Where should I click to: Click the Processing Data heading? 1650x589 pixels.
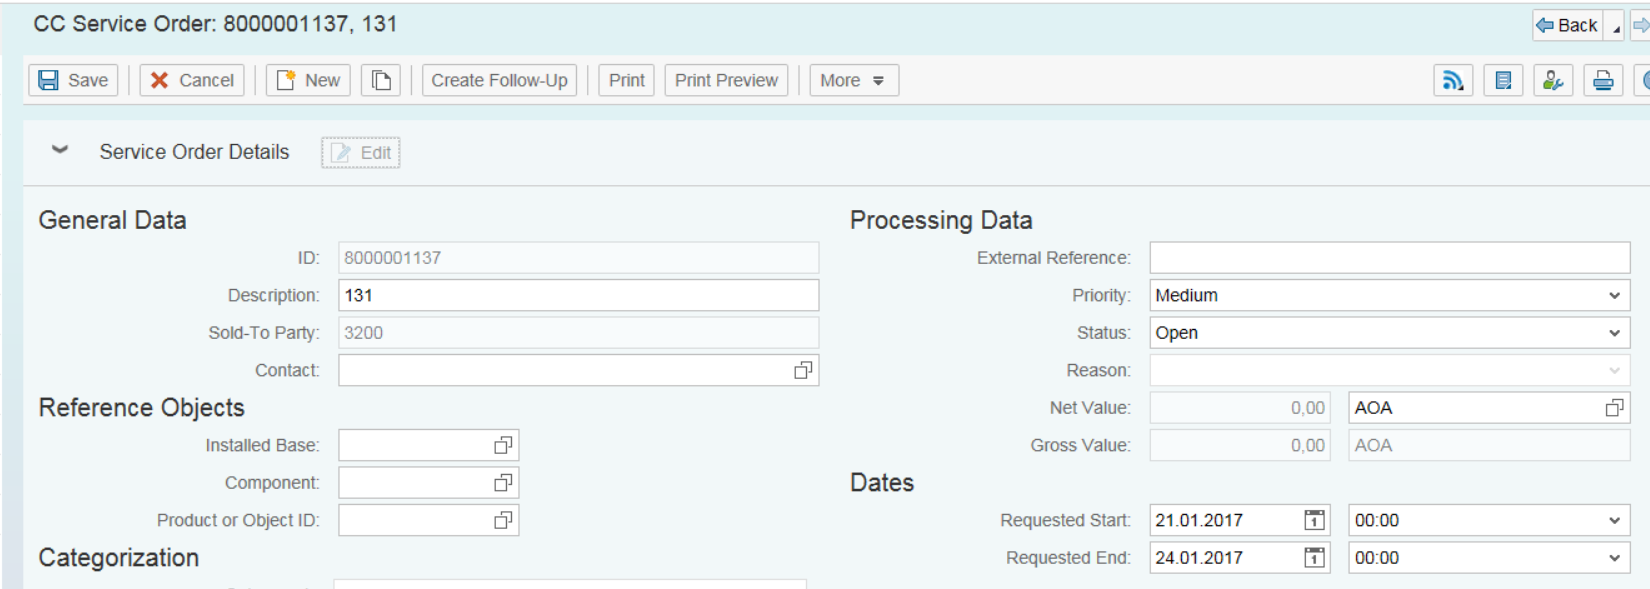941,220
